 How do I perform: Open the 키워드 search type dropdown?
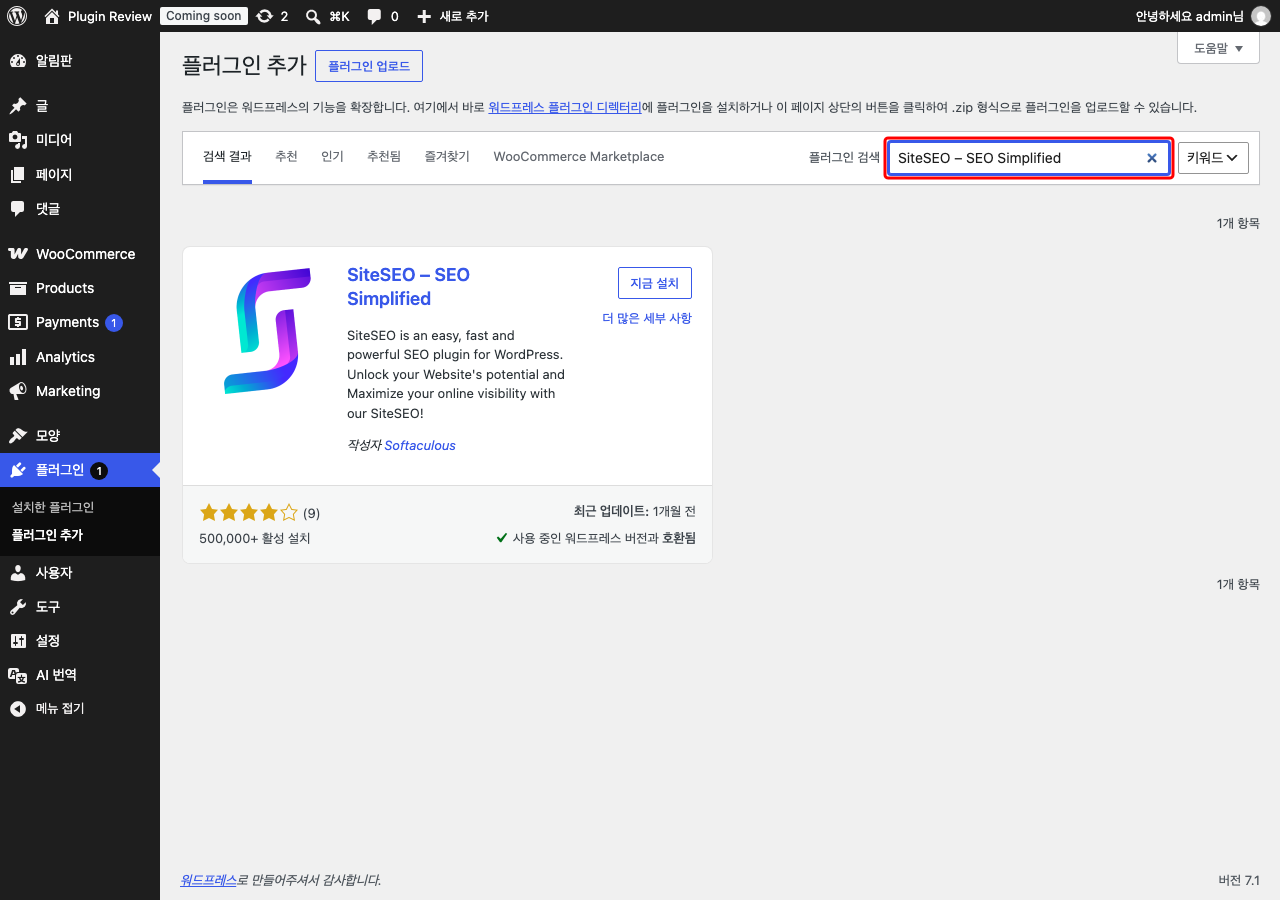pyautogui.click(x=1213, y=158)
